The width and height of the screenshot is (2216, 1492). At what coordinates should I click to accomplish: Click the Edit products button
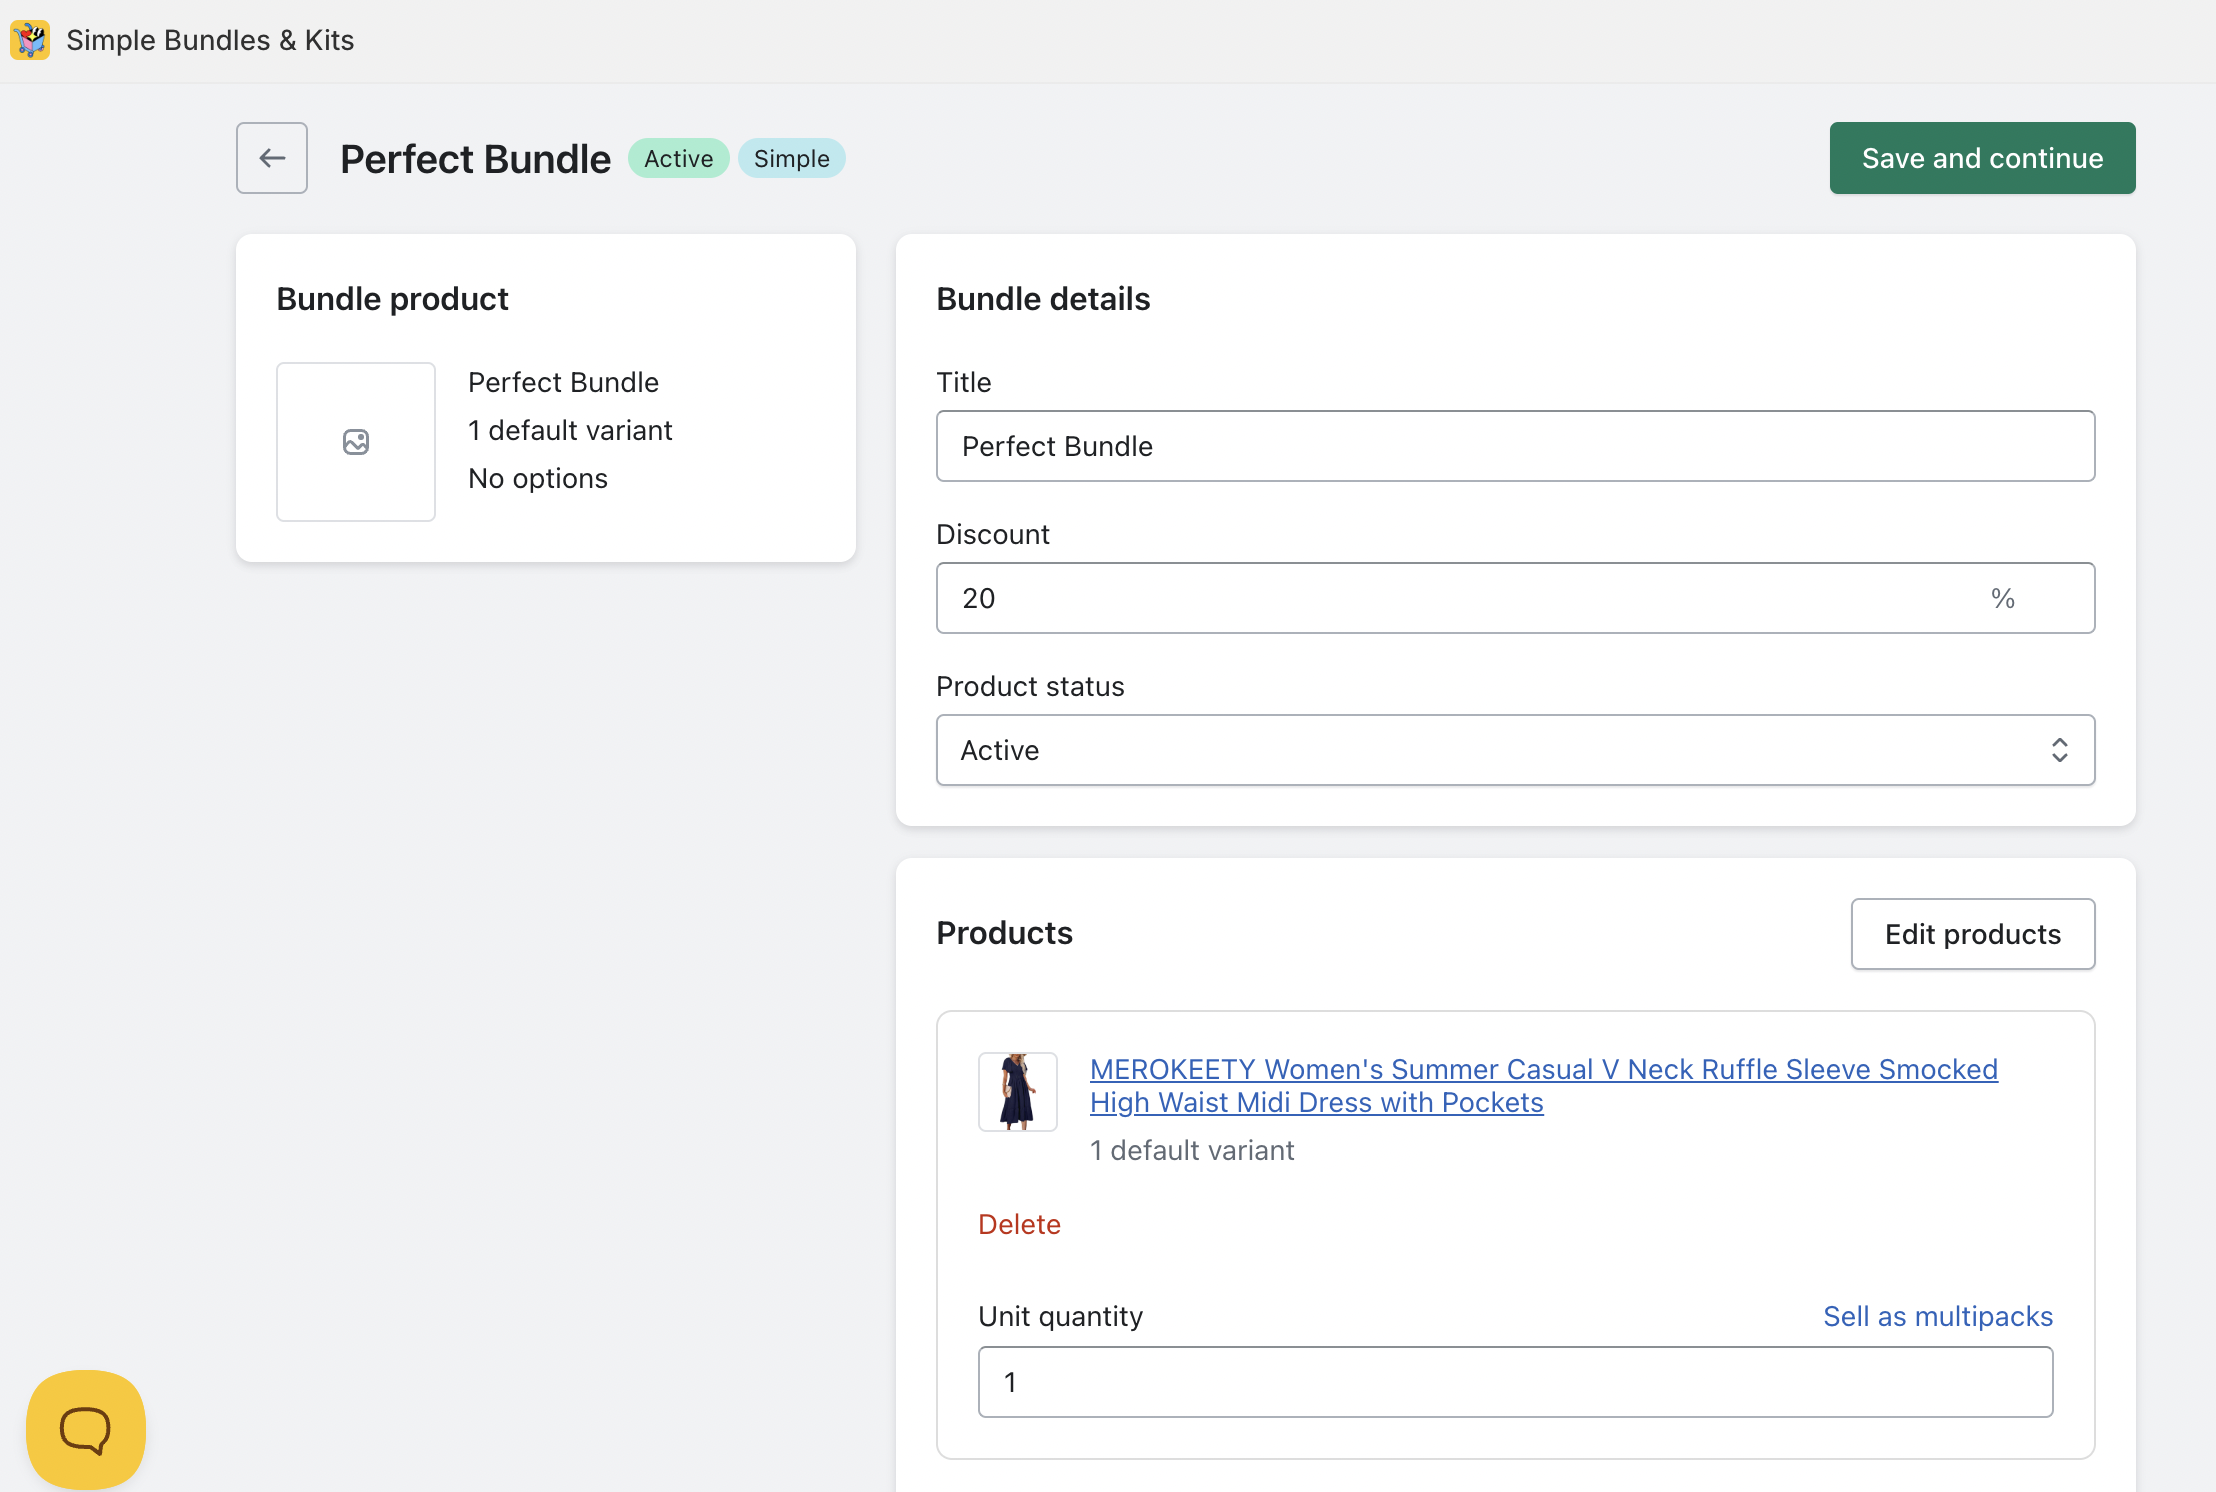1972,934
